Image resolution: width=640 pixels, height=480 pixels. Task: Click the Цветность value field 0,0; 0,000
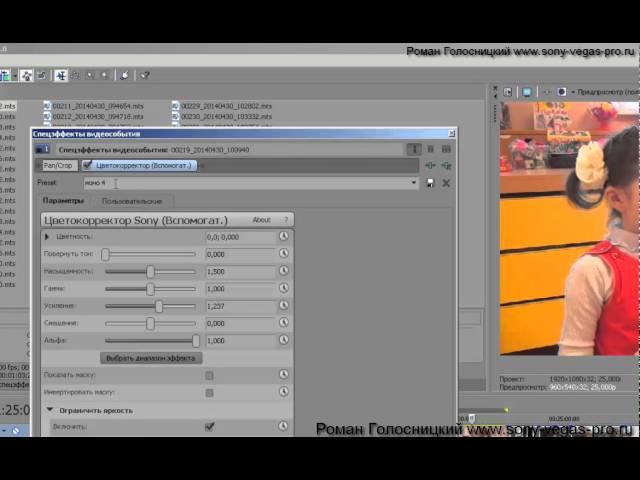pyautogui.click(x=241, y=237)
